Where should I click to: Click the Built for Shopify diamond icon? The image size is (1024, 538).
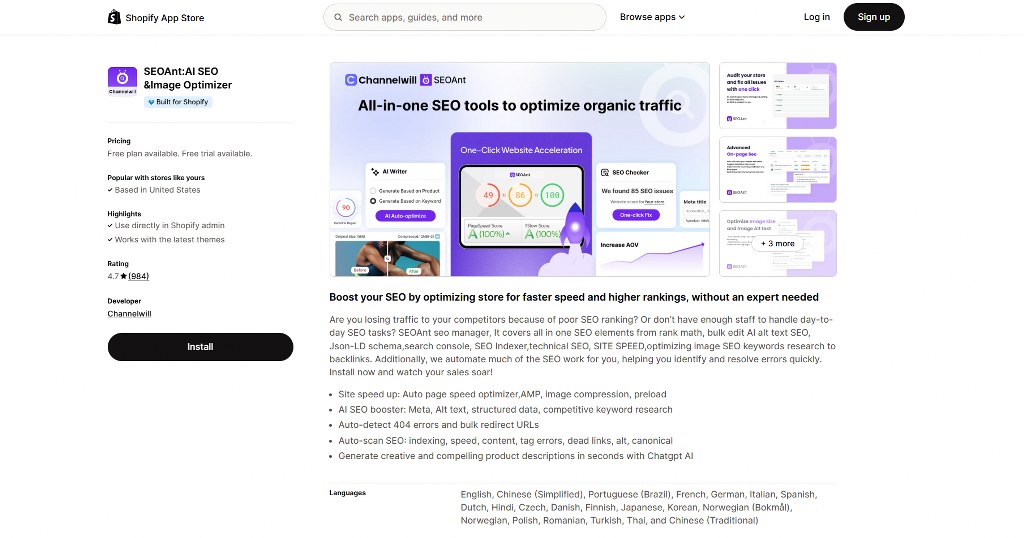pyautogui.click(x=151, y=102)
